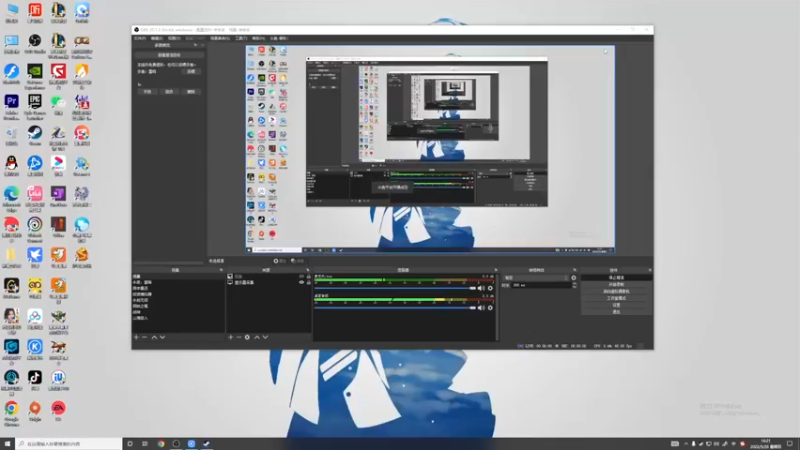Move the selected source up in Sources

pos(257,337)
